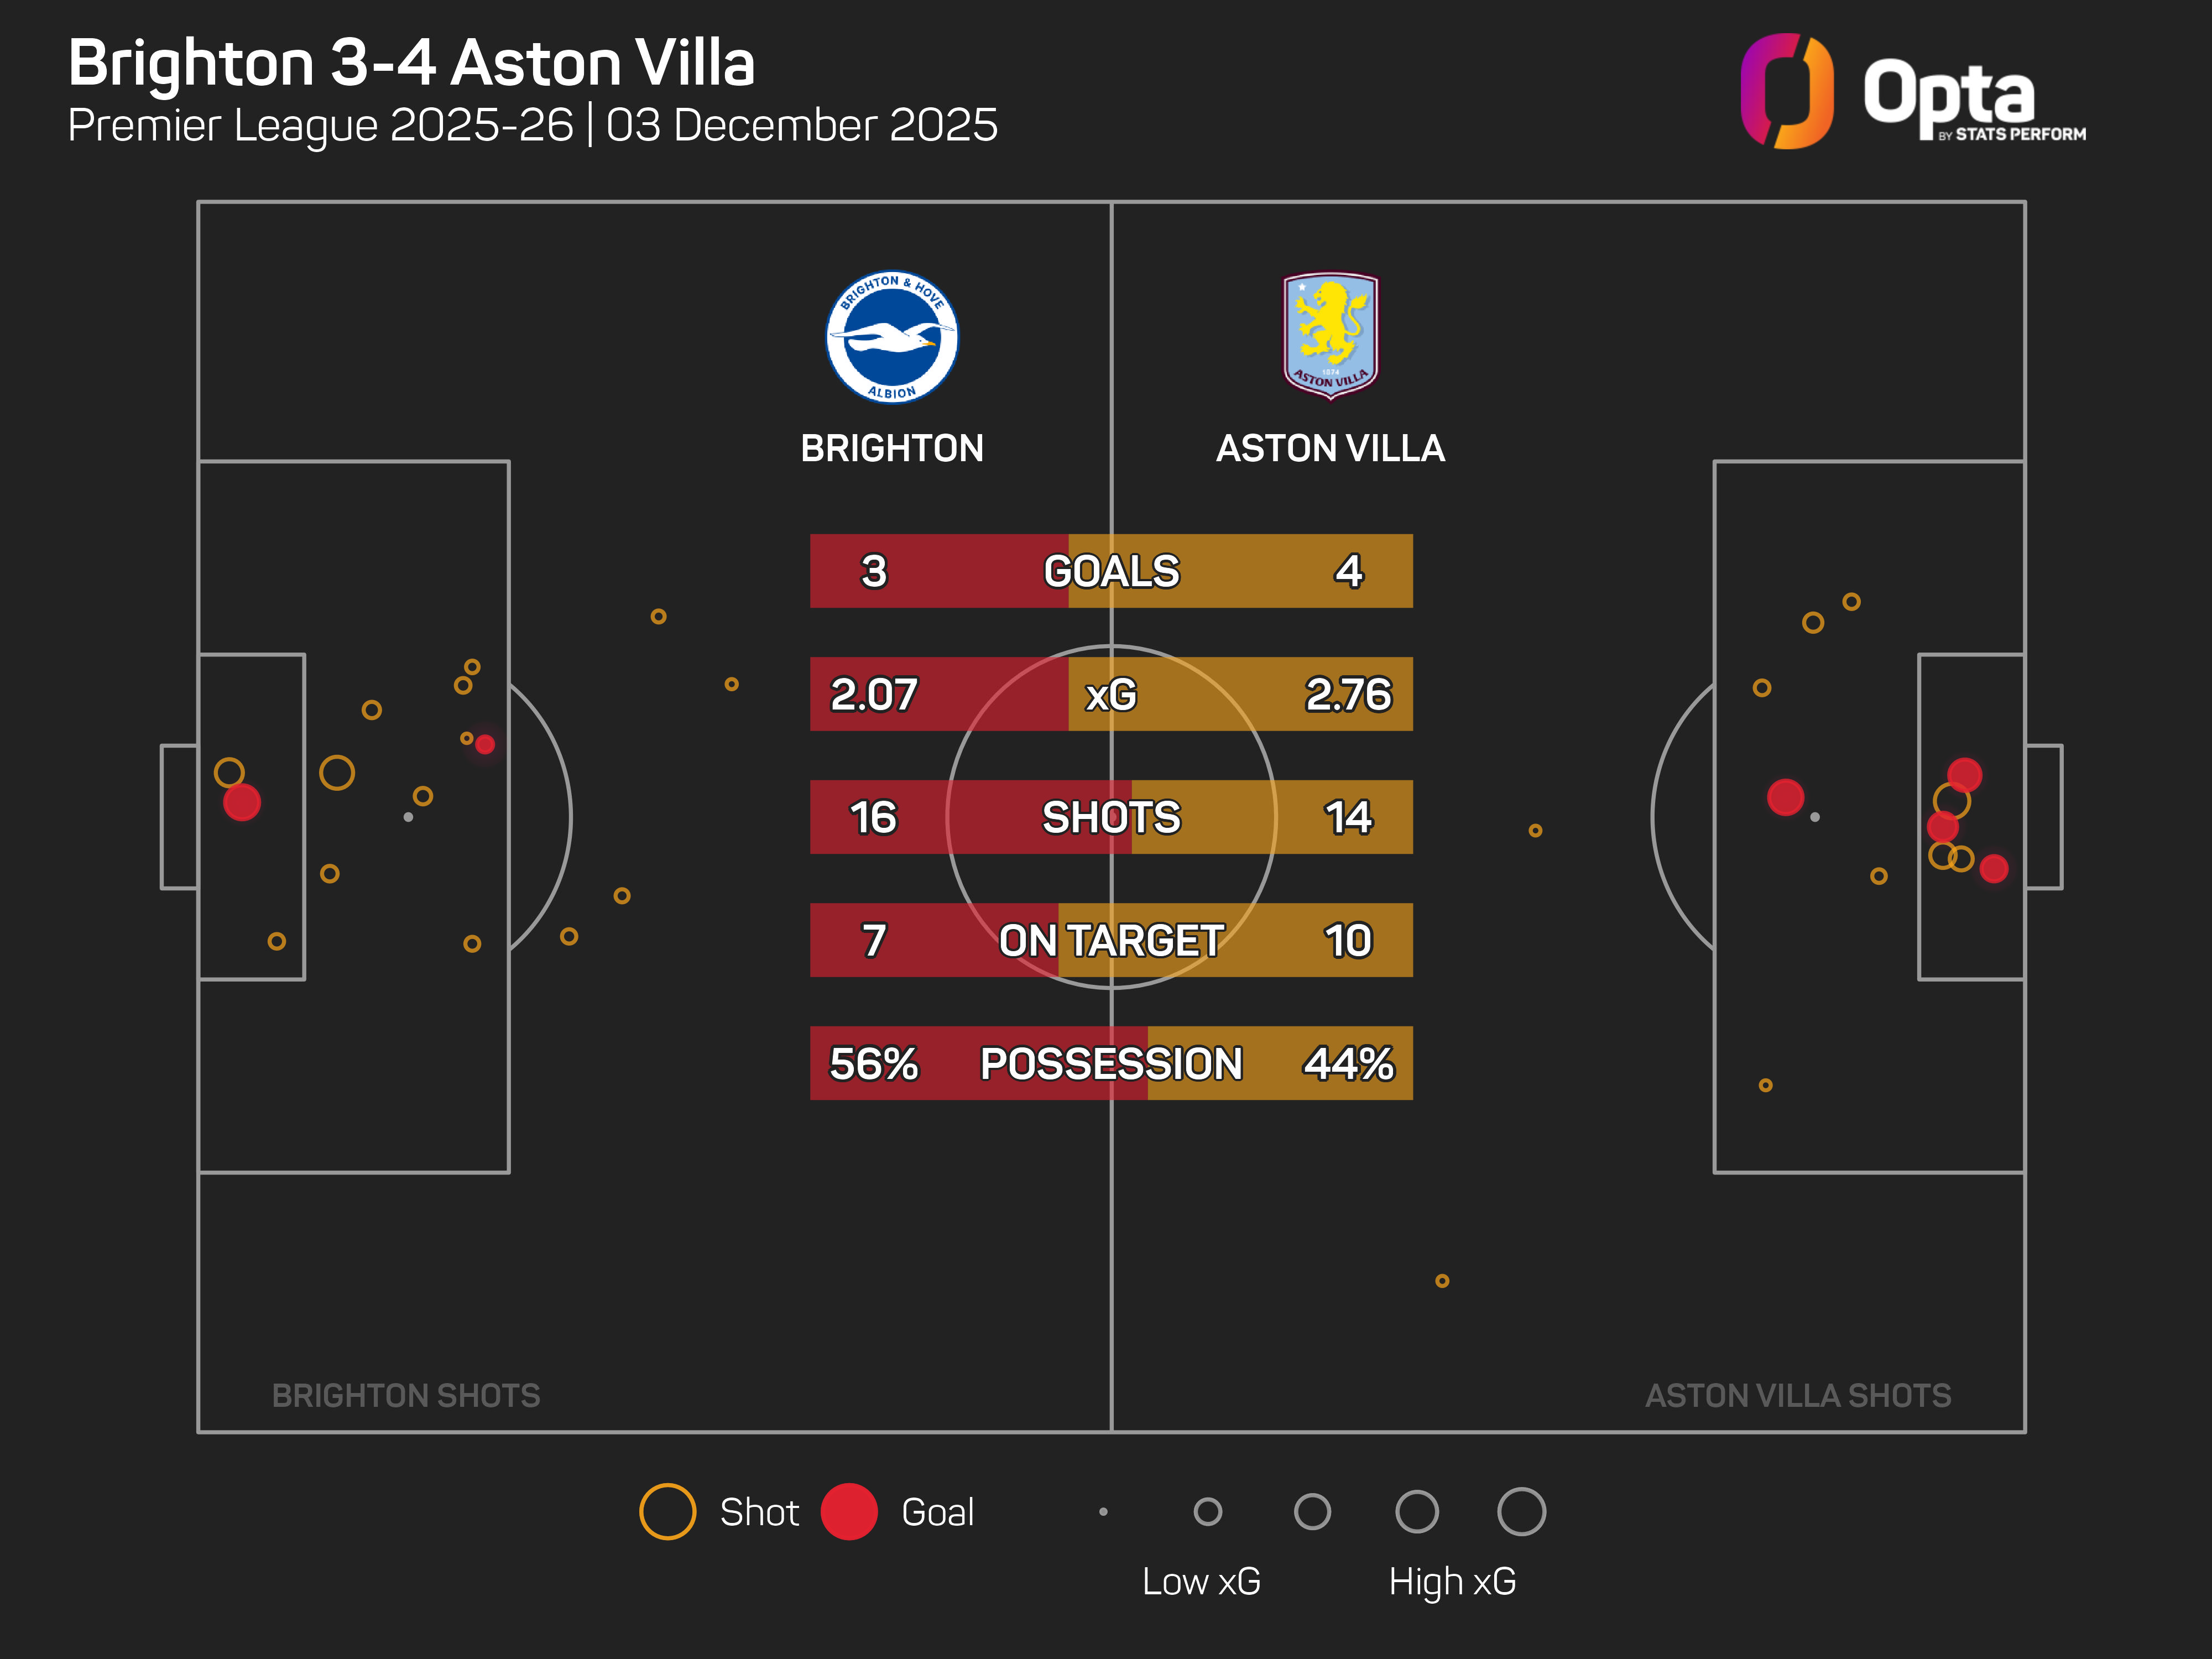
Task: Select the SHOTS stat bar
Action: tap(1111, 817)
